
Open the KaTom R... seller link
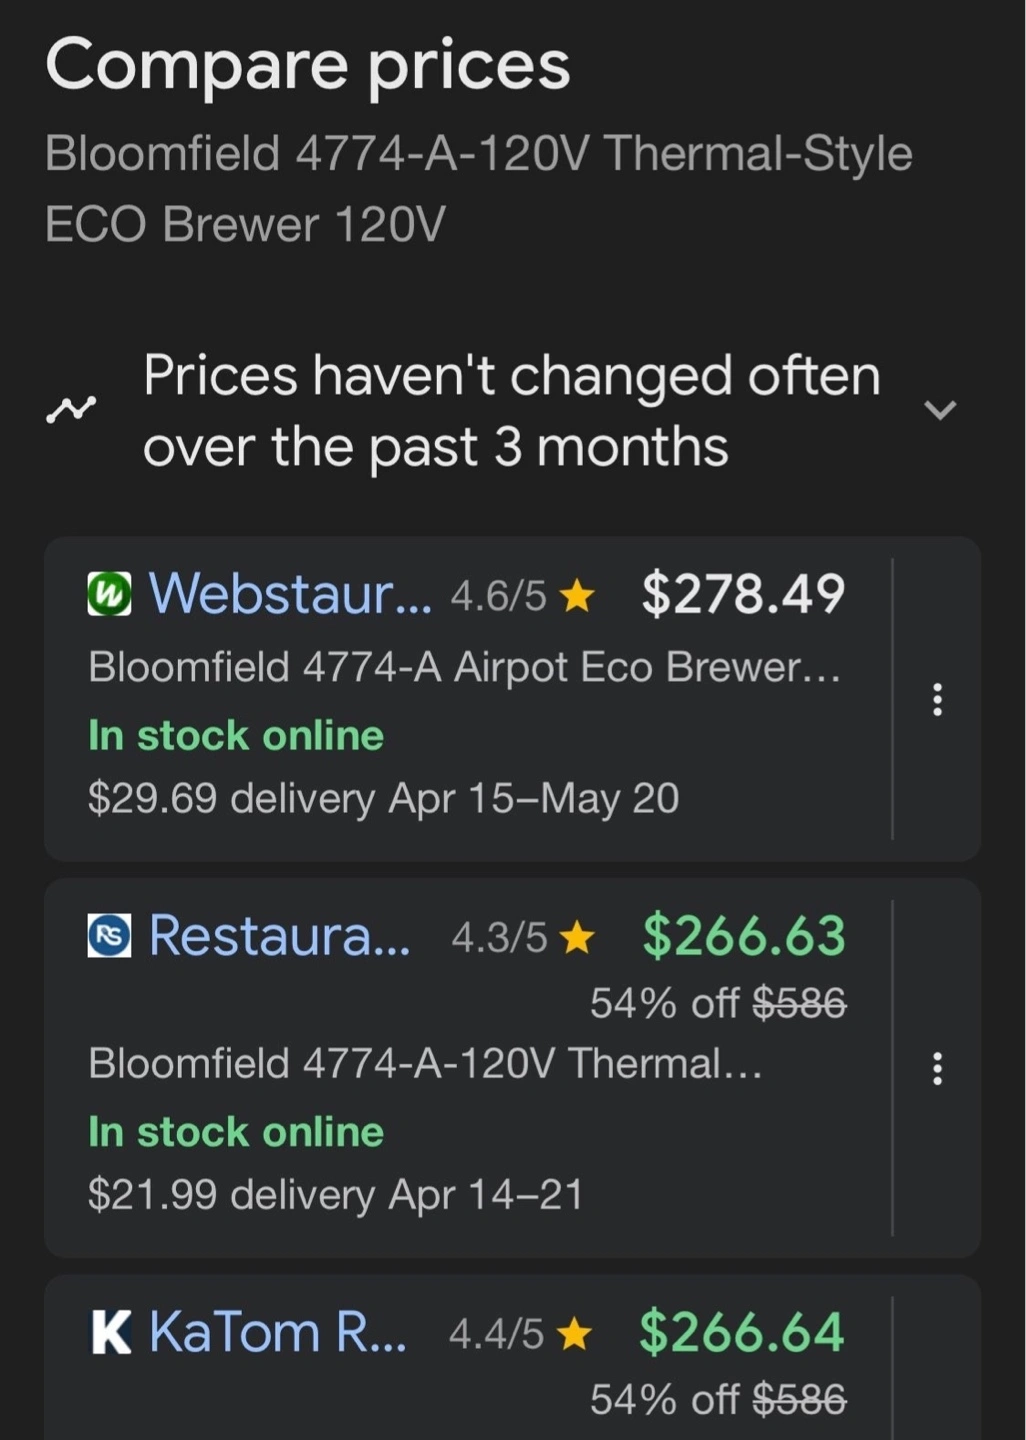tap(278, 1332)
